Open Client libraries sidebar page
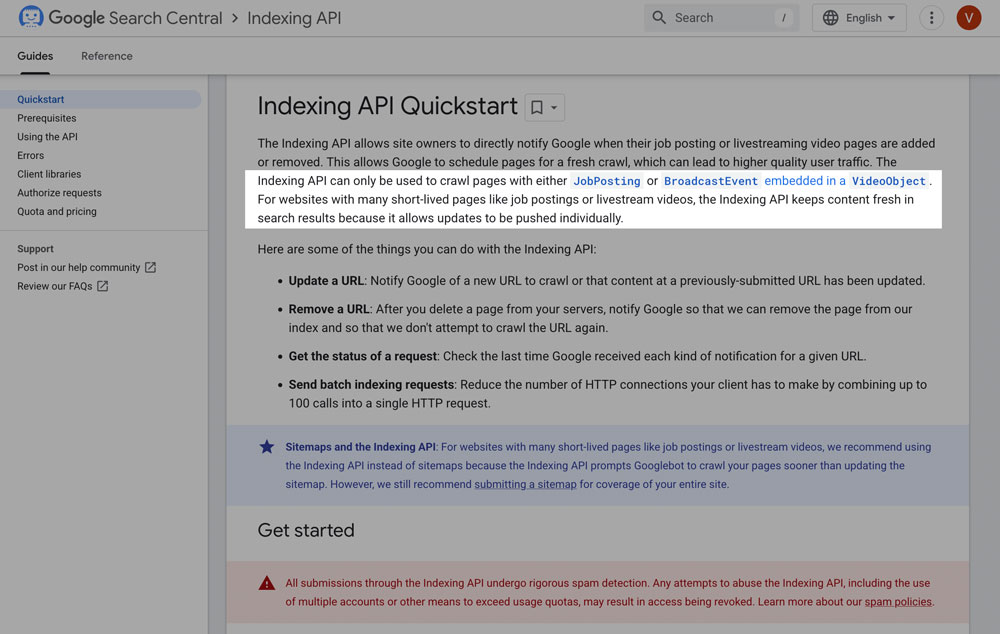The height and width of the screenshot is (634, 1000). [x=49, y=174]
